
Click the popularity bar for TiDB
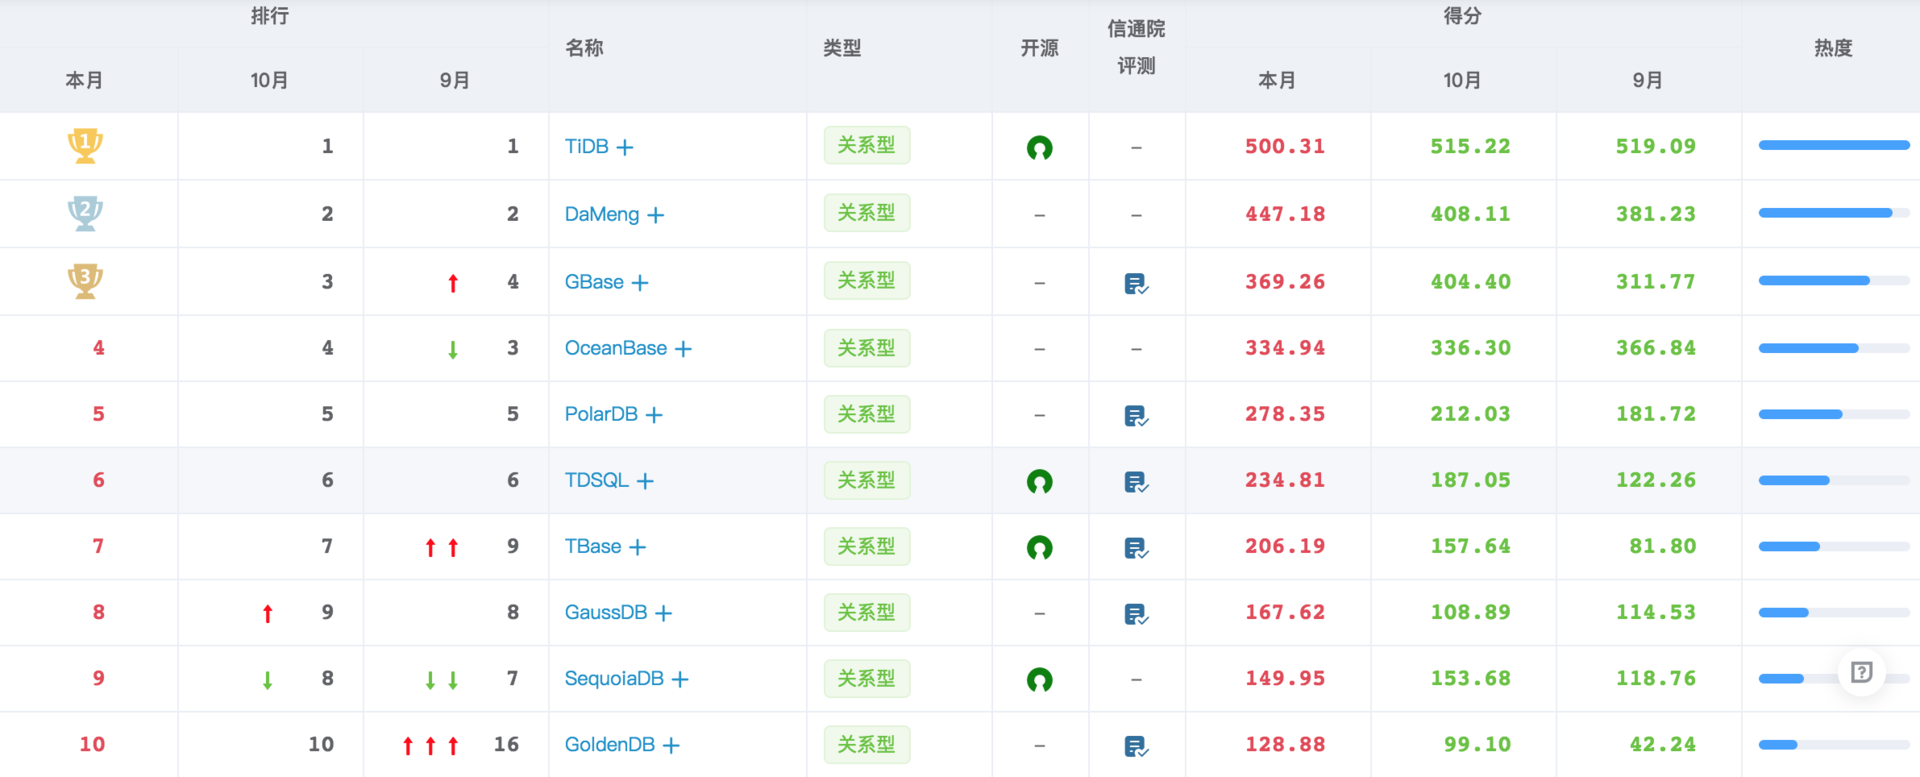tap(1834, 145)
